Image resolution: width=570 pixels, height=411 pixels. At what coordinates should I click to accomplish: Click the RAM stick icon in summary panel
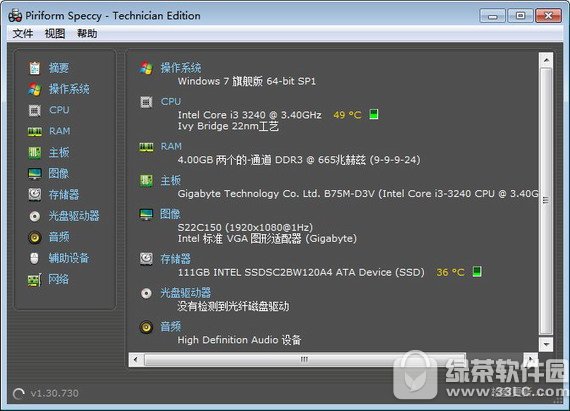coord(146,147)
